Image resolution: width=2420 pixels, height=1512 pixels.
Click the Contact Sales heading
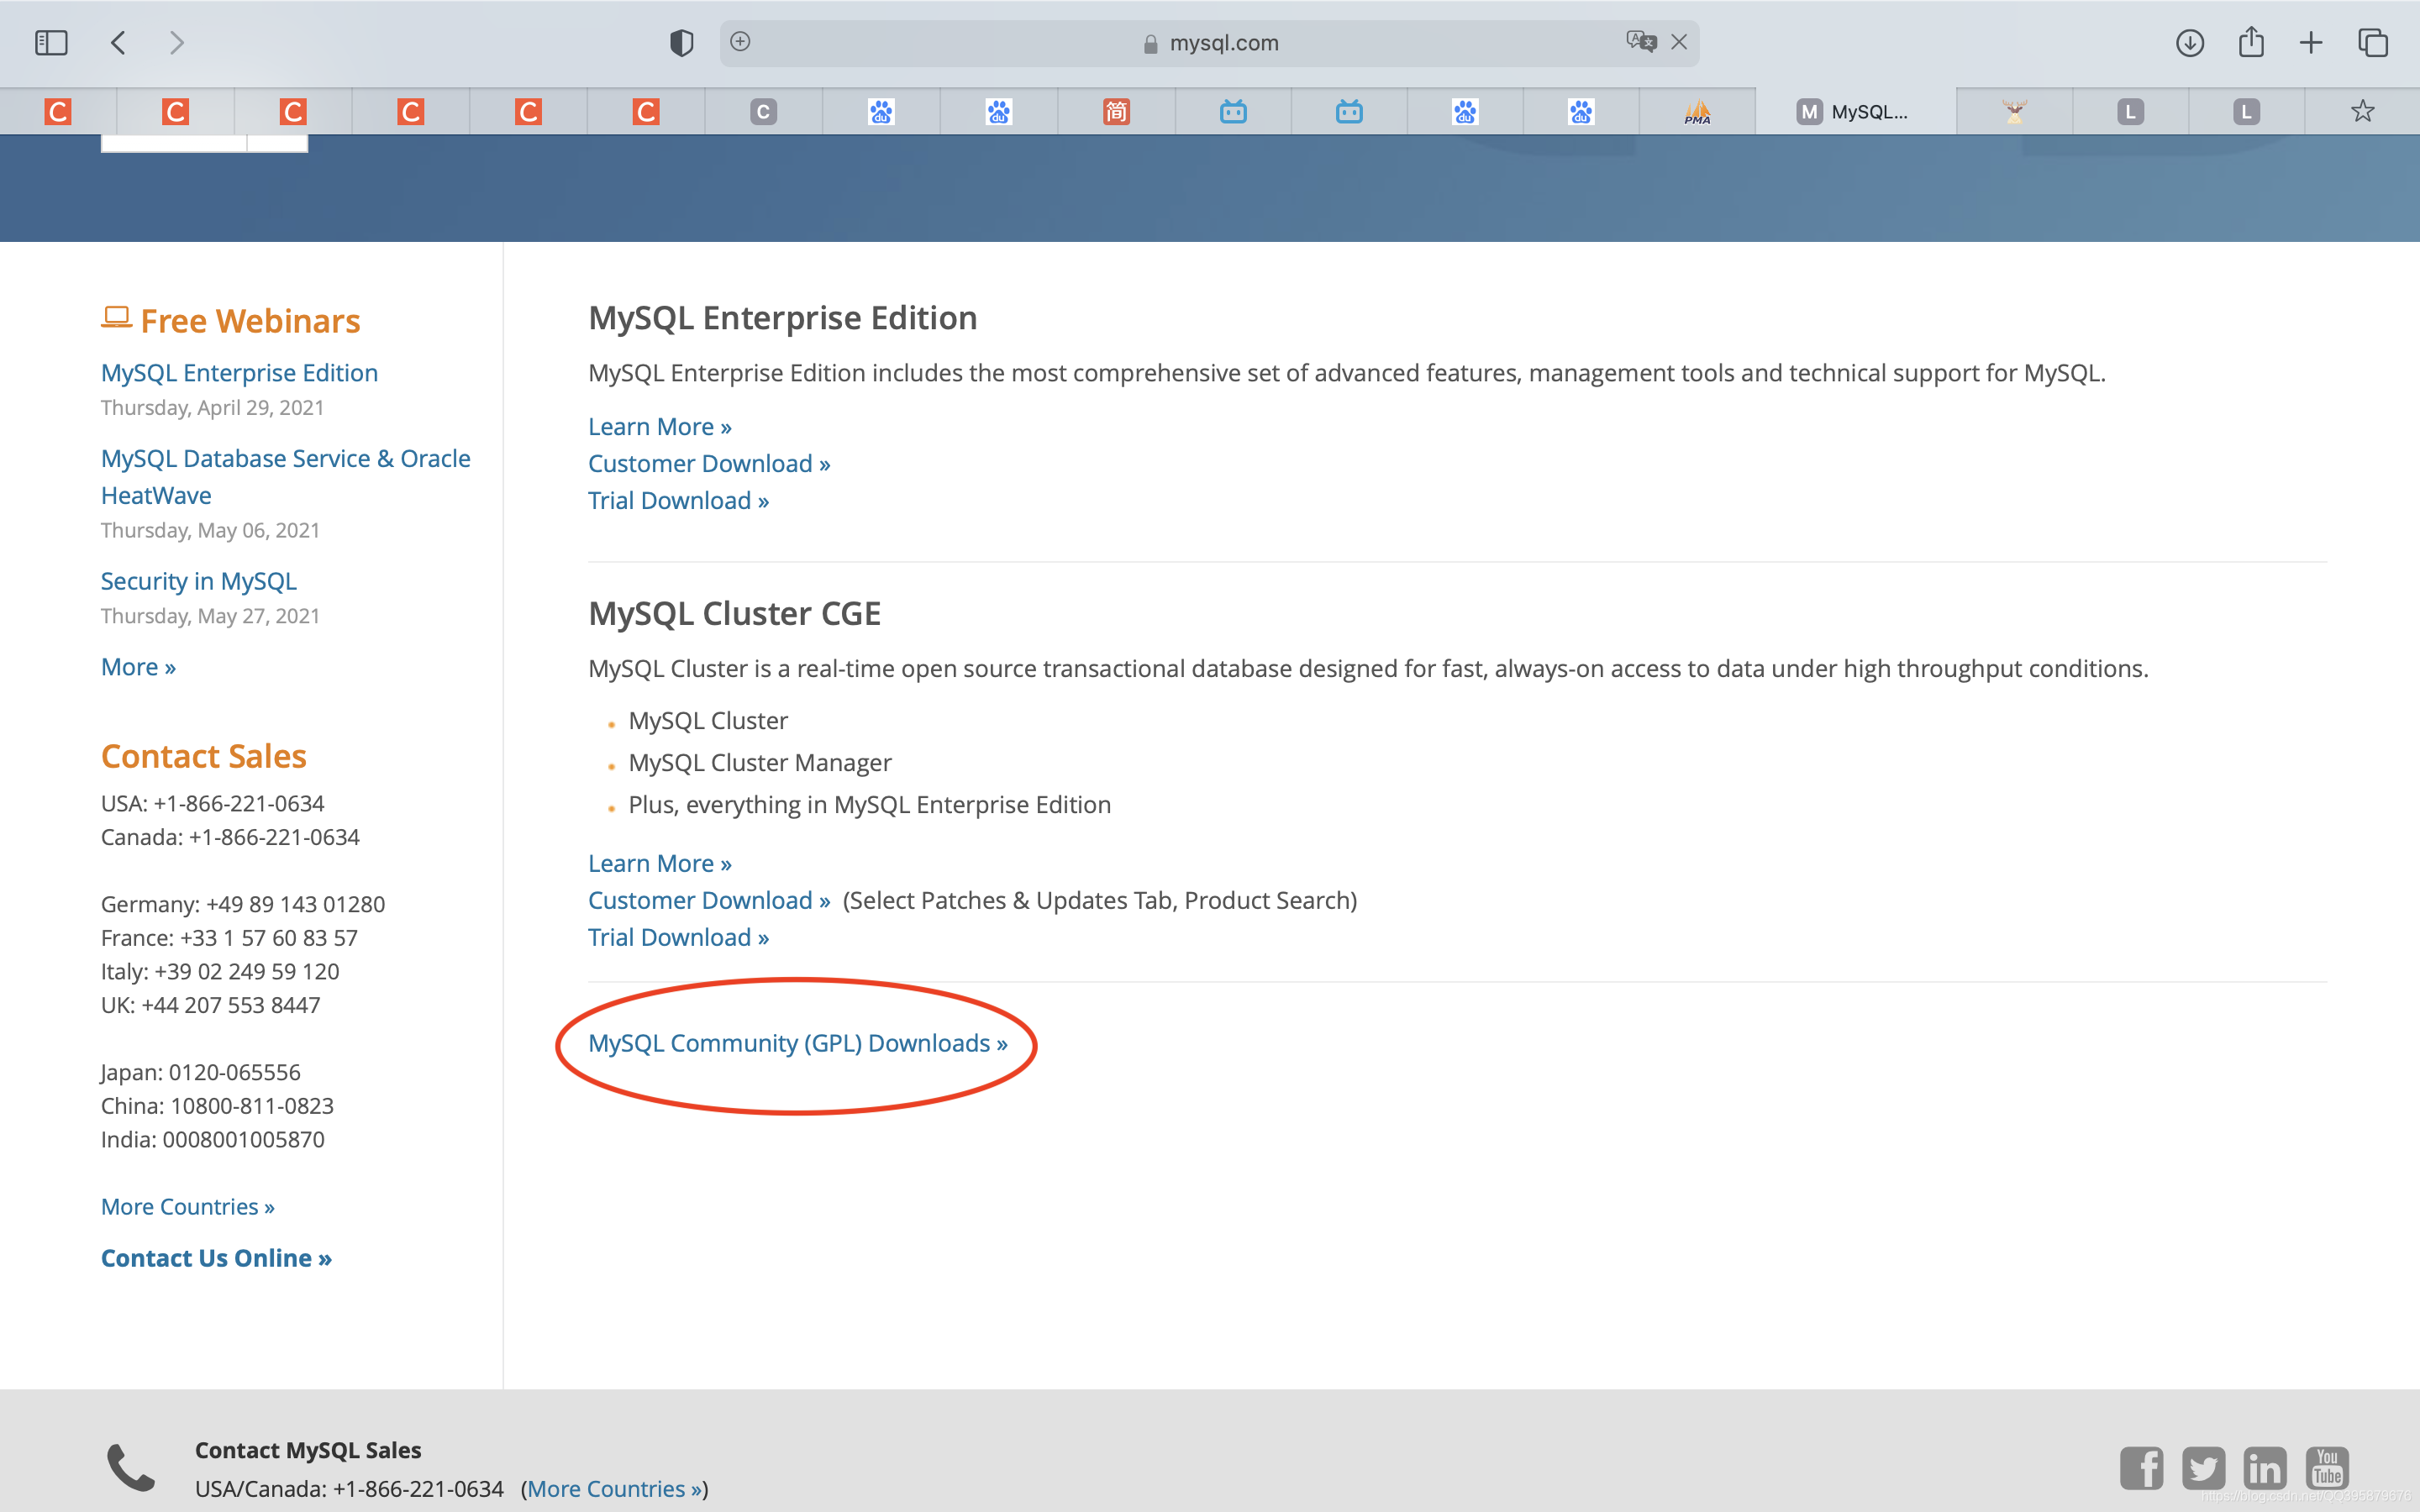pos(204,757)
